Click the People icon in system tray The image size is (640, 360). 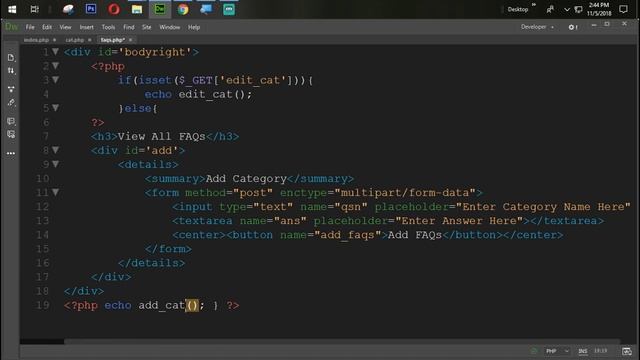pyautogui.click(x=550, y=9)
